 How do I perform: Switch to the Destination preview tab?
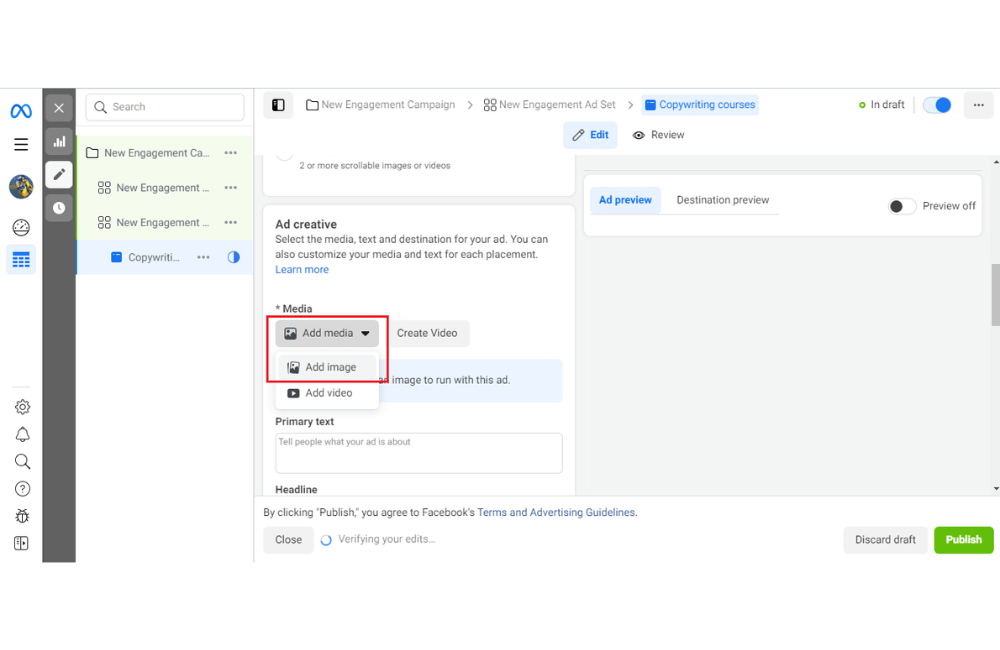(x=722, y=200)
